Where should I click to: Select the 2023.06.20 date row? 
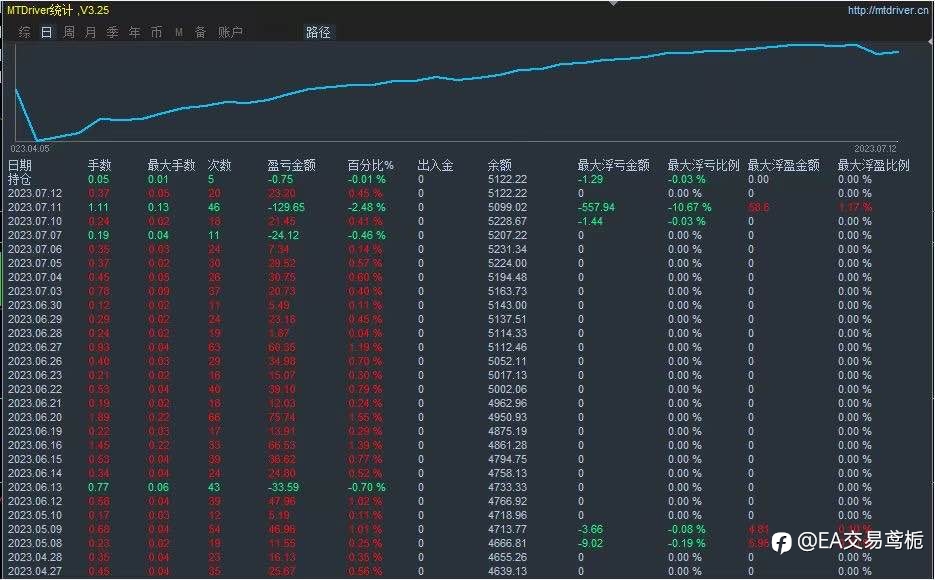[x=35, y=417]
